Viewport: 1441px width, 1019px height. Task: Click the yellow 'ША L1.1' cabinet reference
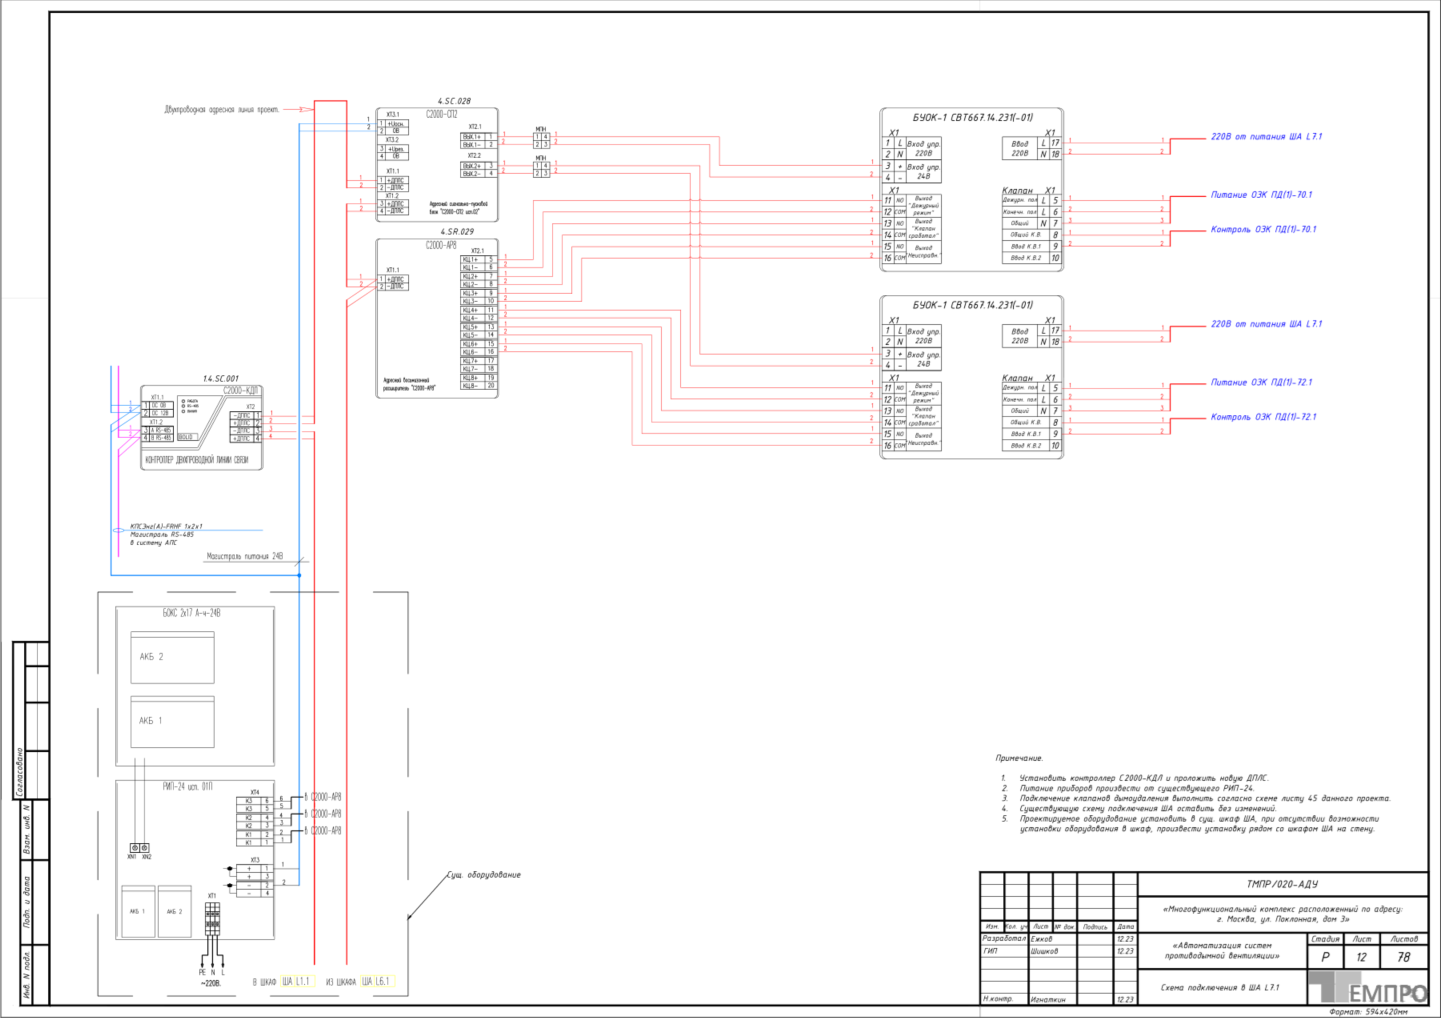point(296,982)
